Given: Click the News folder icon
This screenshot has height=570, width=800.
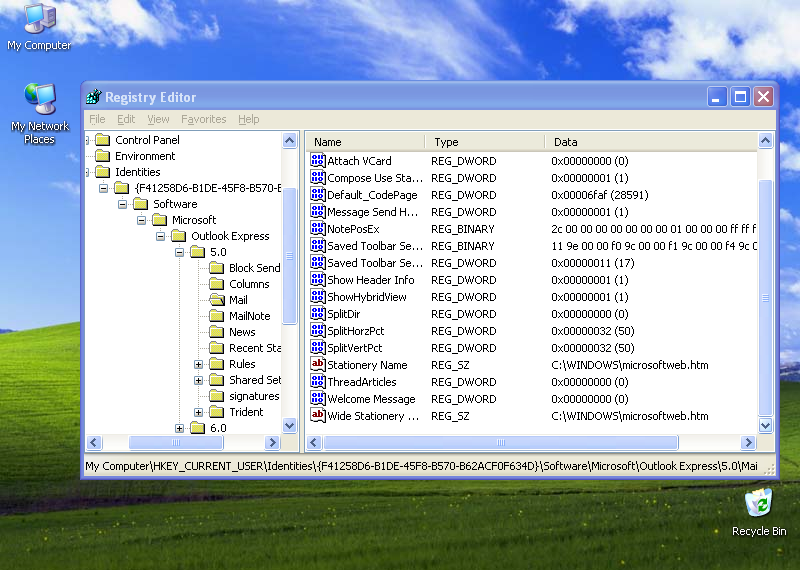Looking at the screenshot, I should pyautogui.click(x=217, y=332).
